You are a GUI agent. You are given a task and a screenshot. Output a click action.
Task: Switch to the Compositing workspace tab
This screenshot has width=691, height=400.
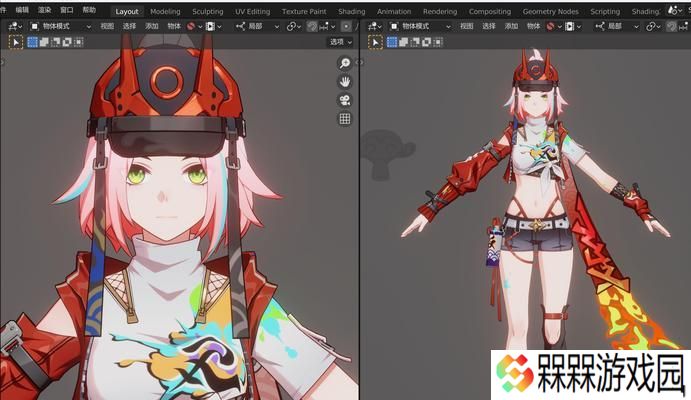tap(490, 11)
